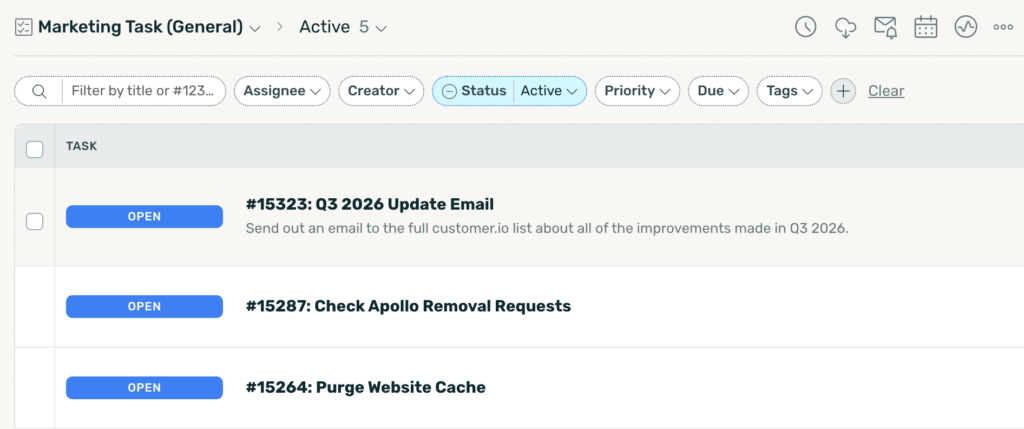Toggle the select-all tasks checkbox

(x=35, y=150)
